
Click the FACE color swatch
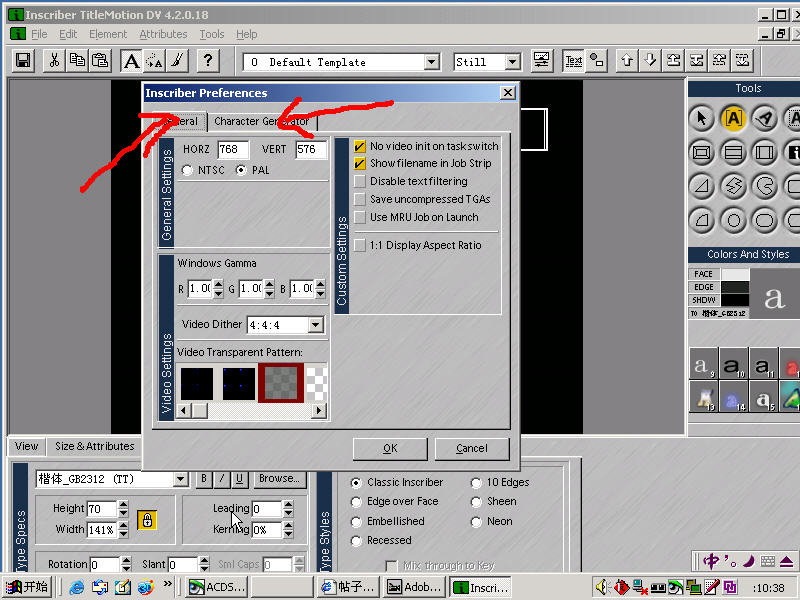[x=735, y=274]
